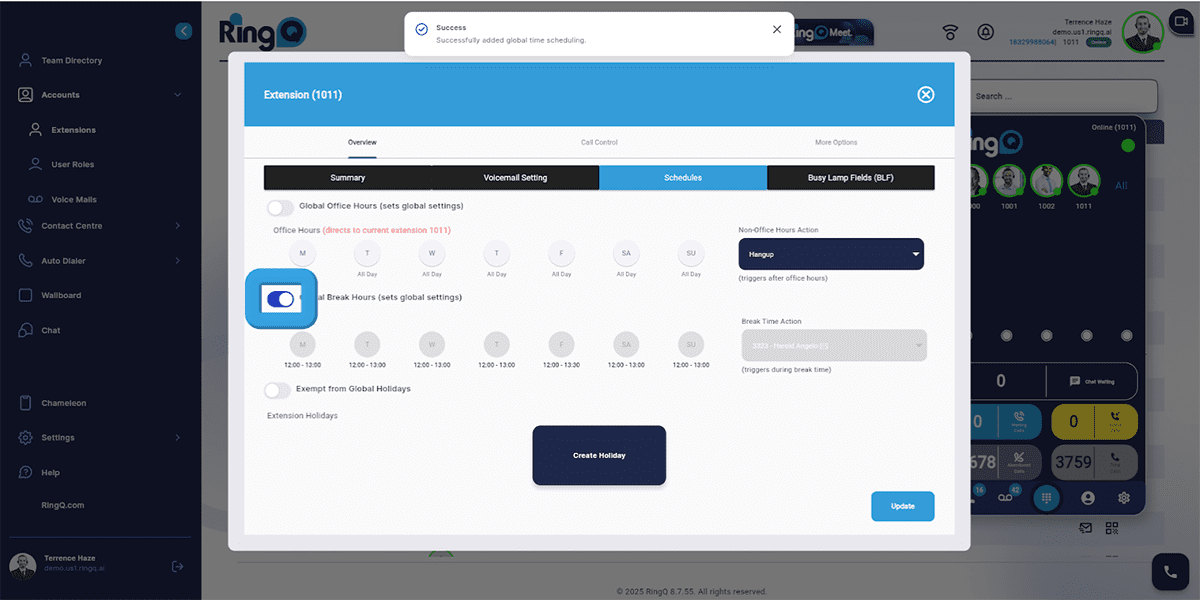Collapse the left sidebar with arrow button
The width and height of the screenshot is (1200, 600).
point(183,31)
